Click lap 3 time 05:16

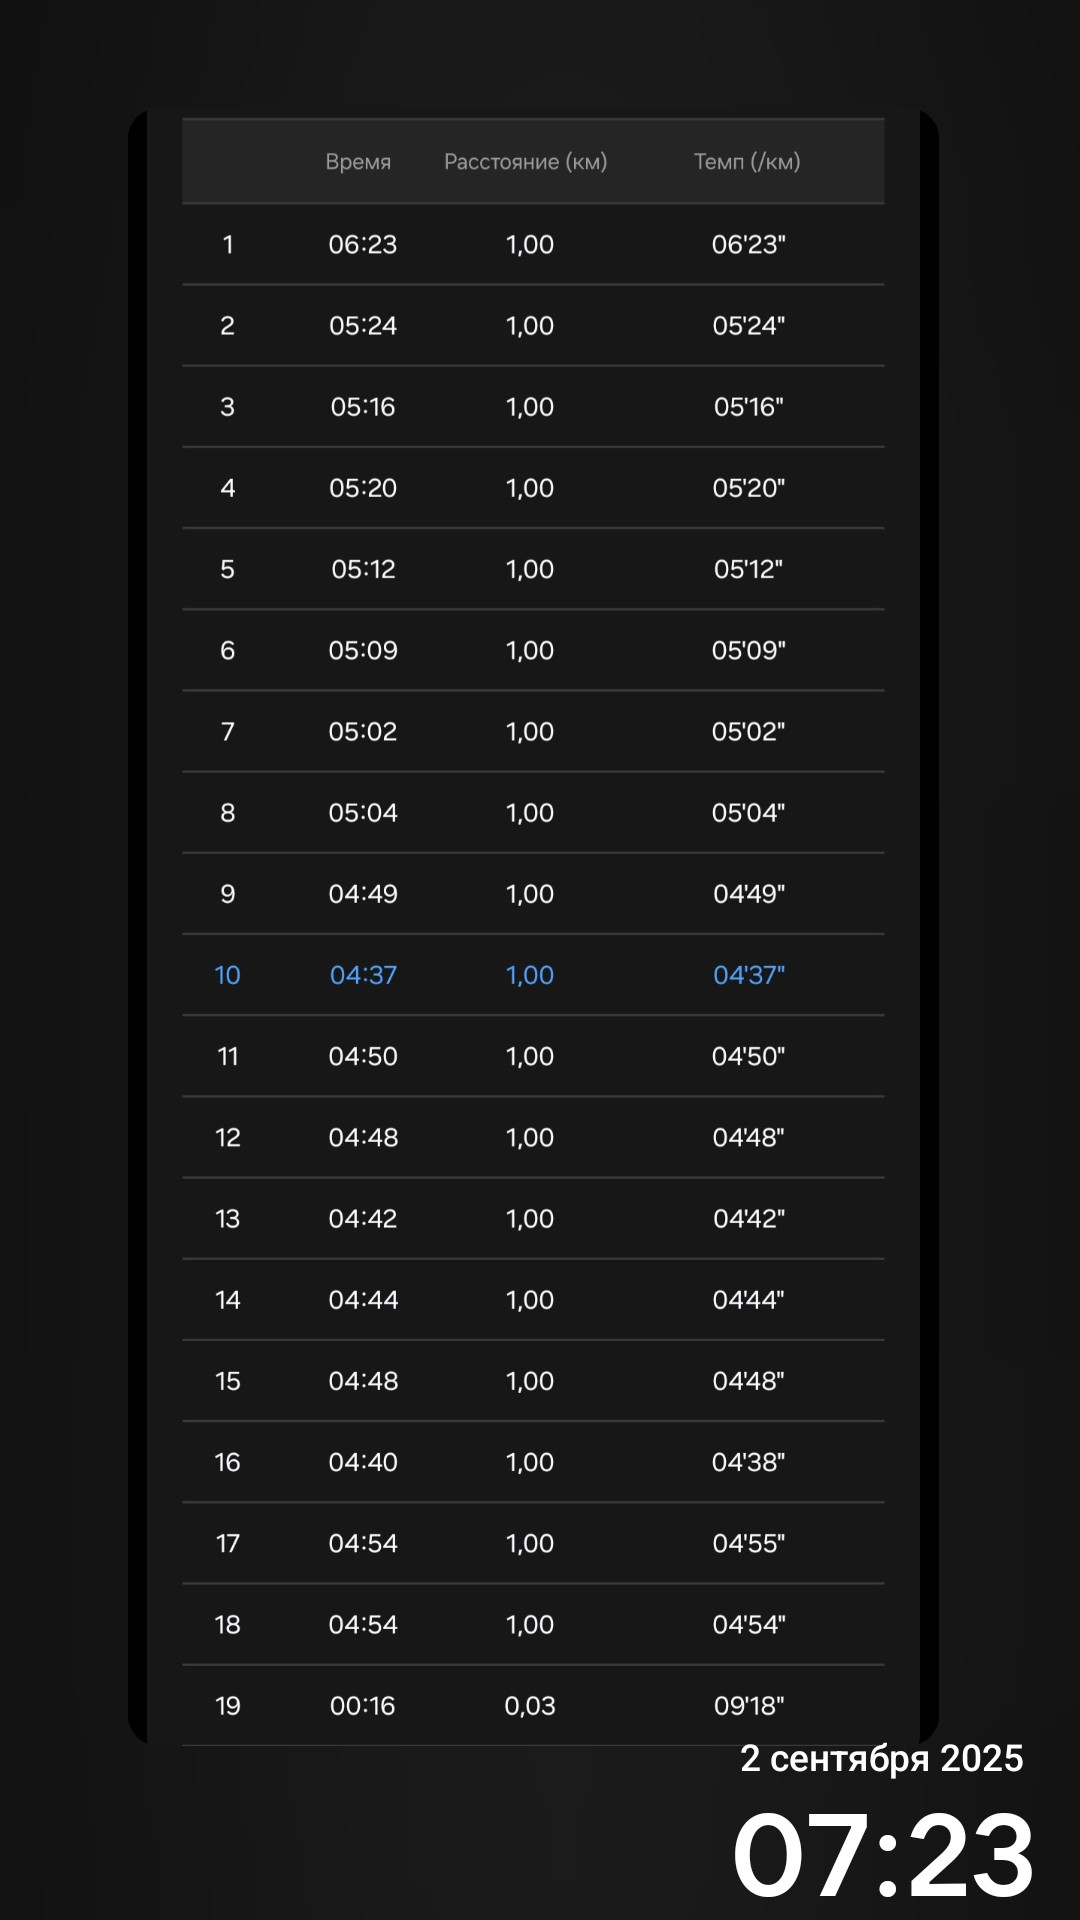coord(363,407)
